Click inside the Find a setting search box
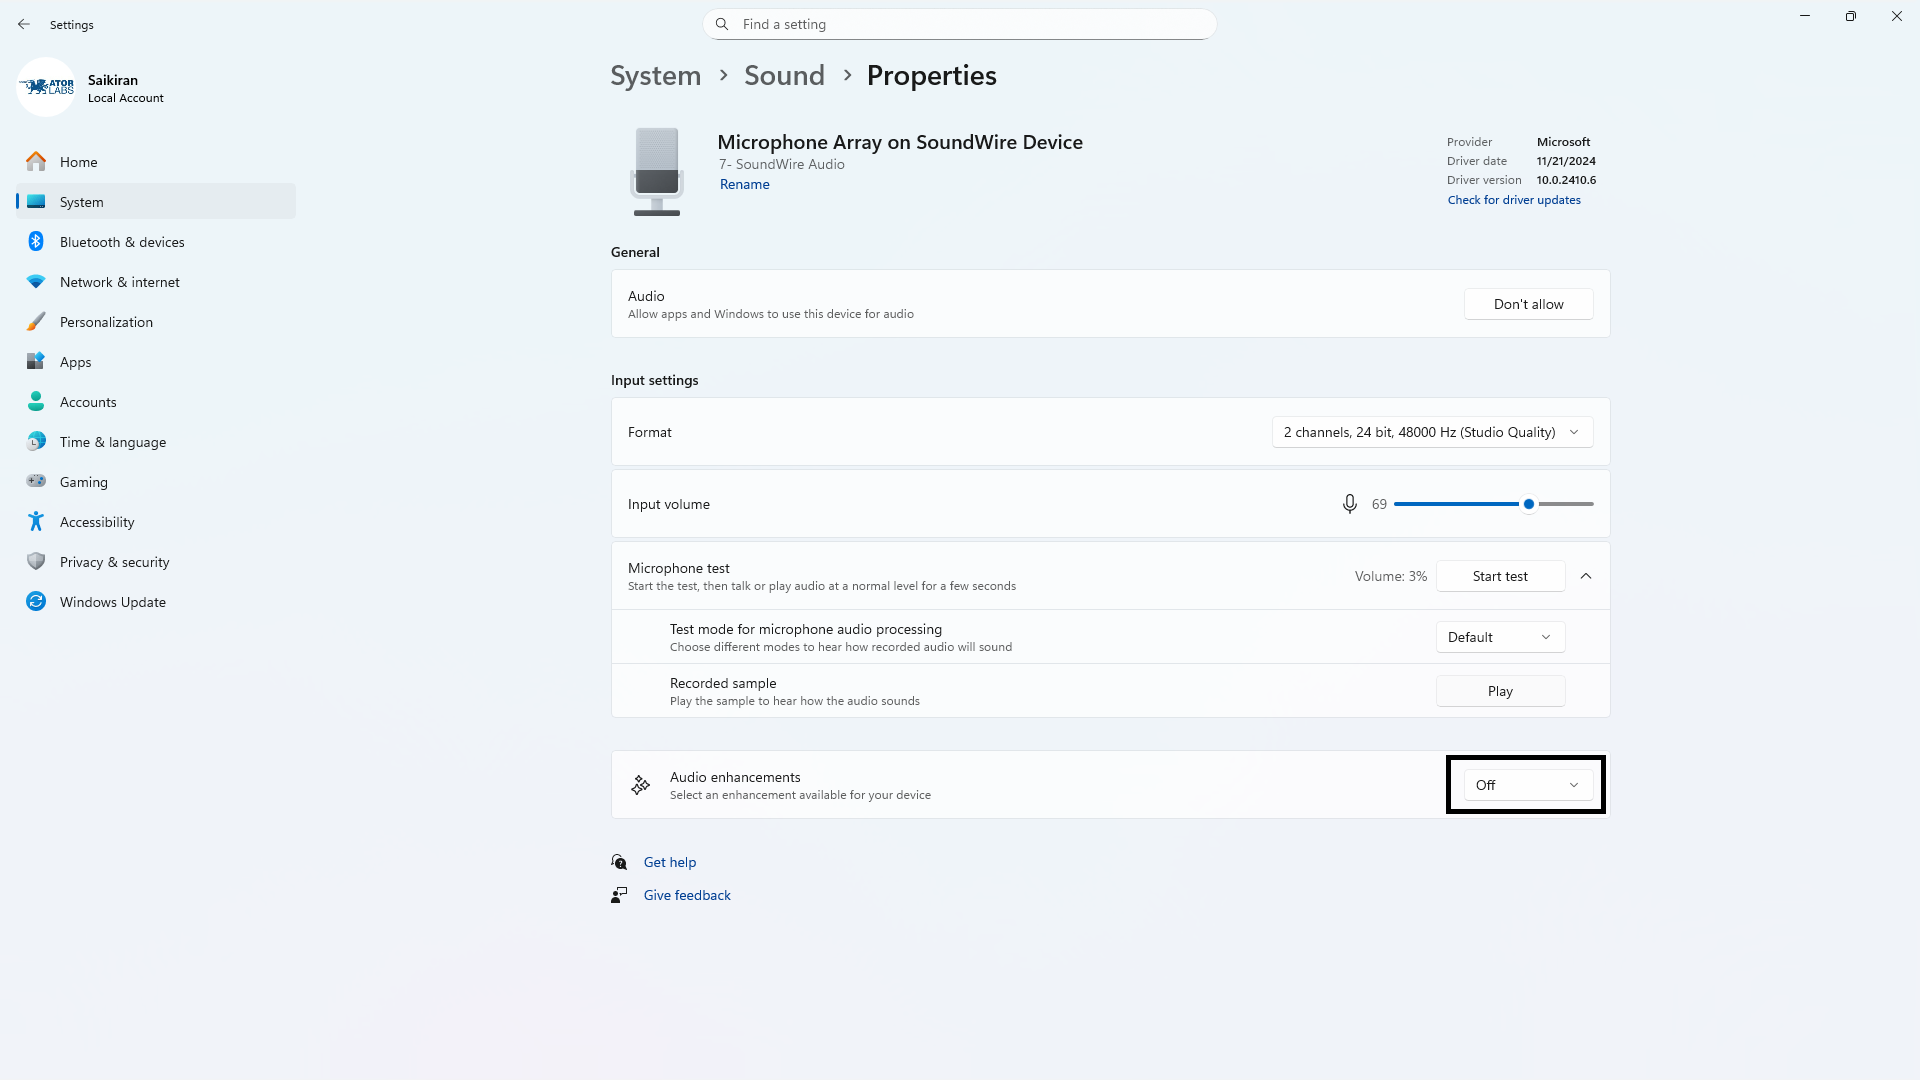The image size is (1920, 1080). (960, 23)
